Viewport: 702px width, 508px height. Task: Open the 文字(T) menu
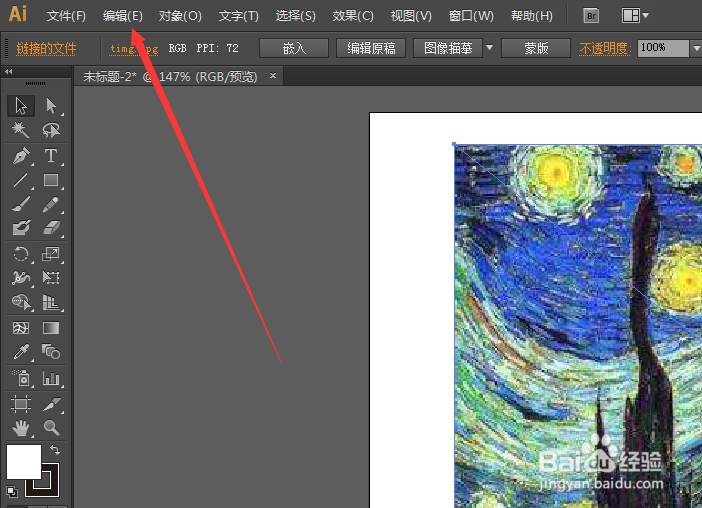coord(238,16)
